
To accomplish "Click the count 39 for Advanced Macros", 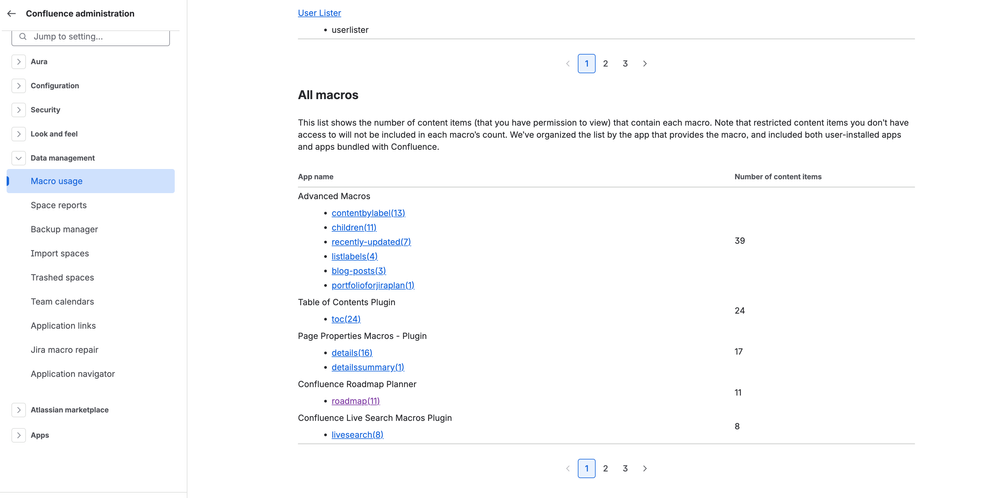I will coord(740,241).
